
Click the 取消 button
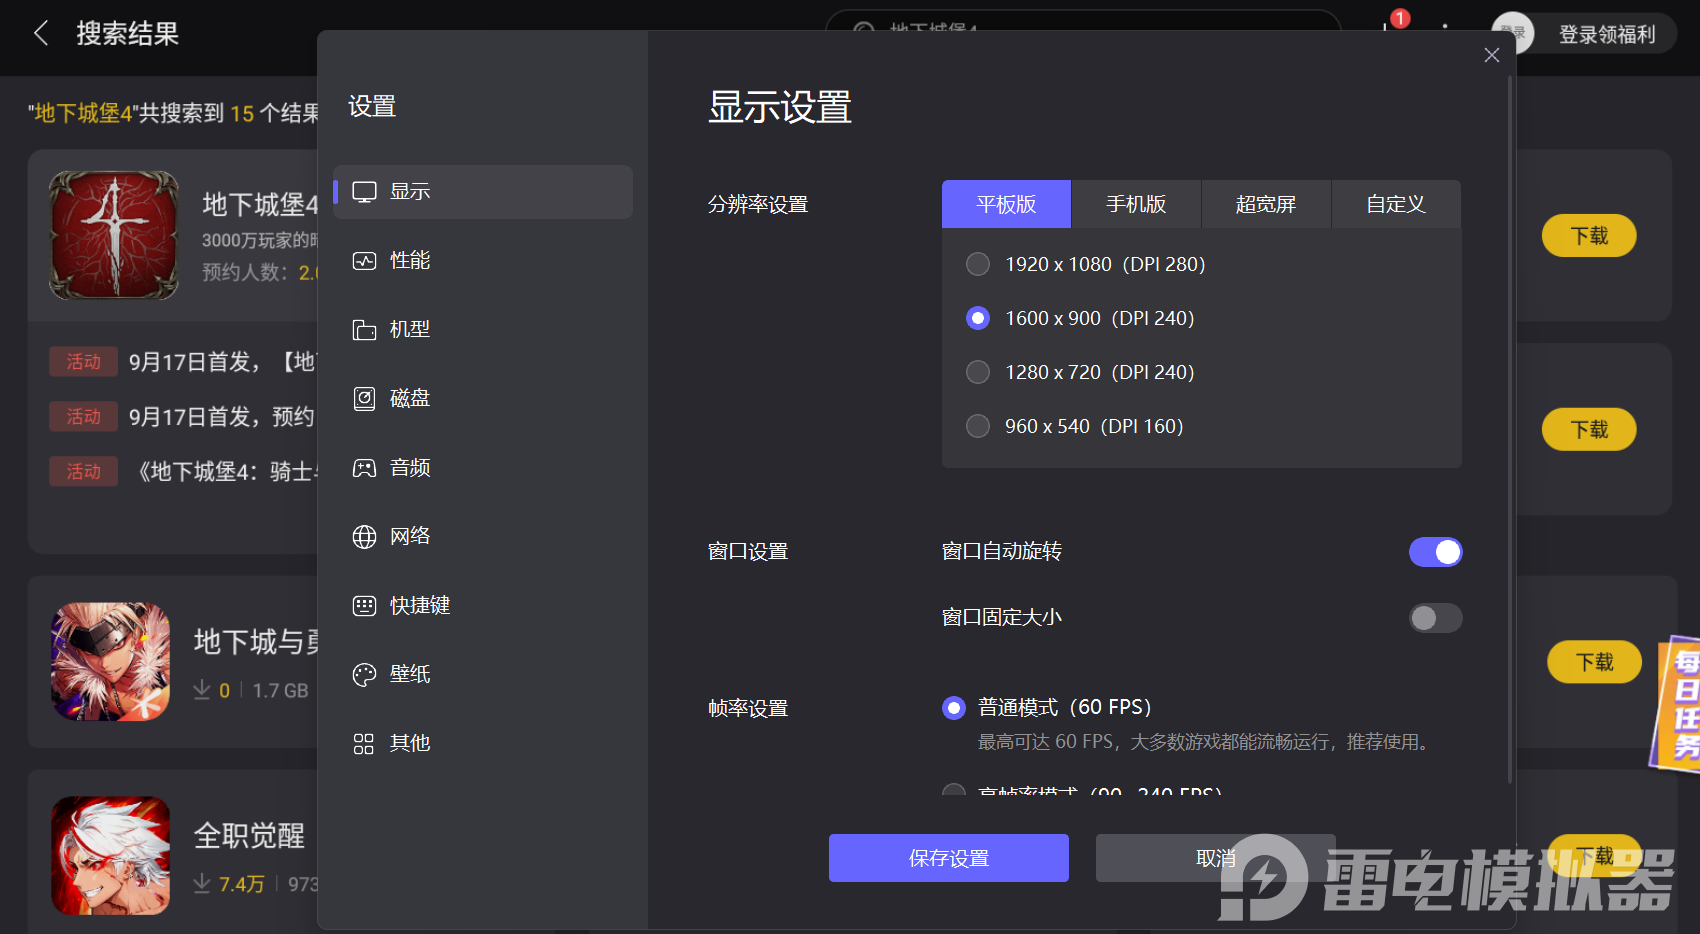(x=1215, y=857)
